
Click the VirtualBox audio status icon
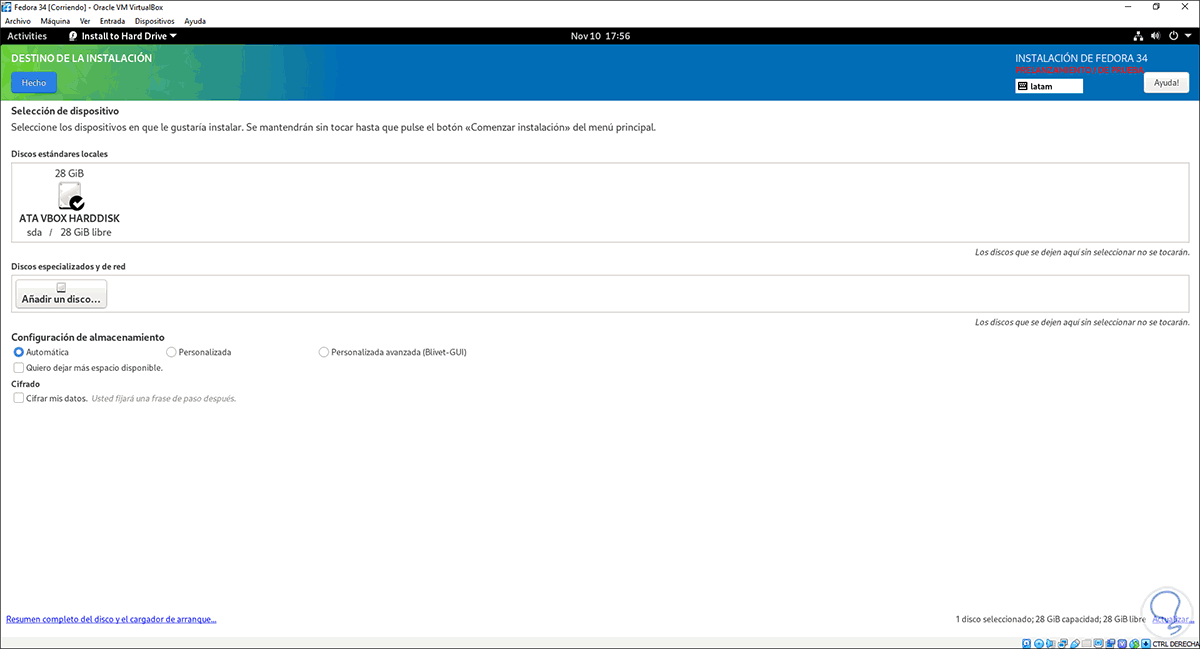tap(1050, 643)
